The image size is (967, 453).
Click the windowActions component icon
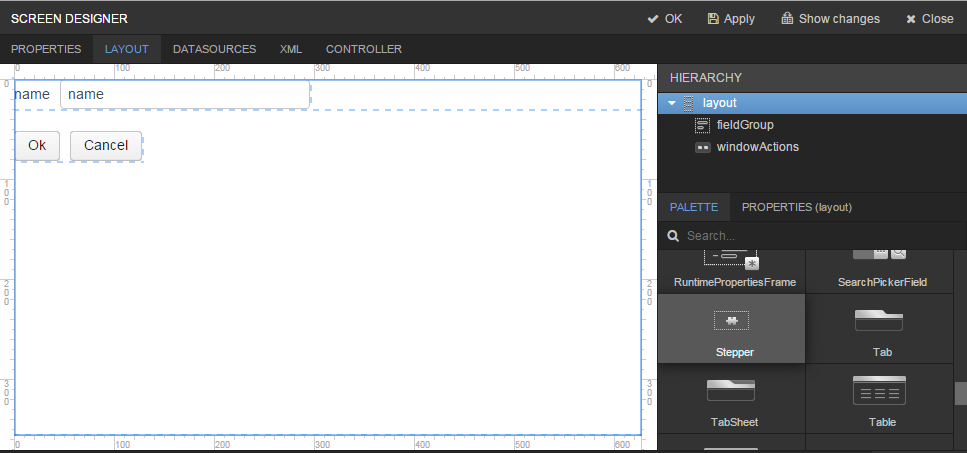pyautogui.click(x=702, y=147)
